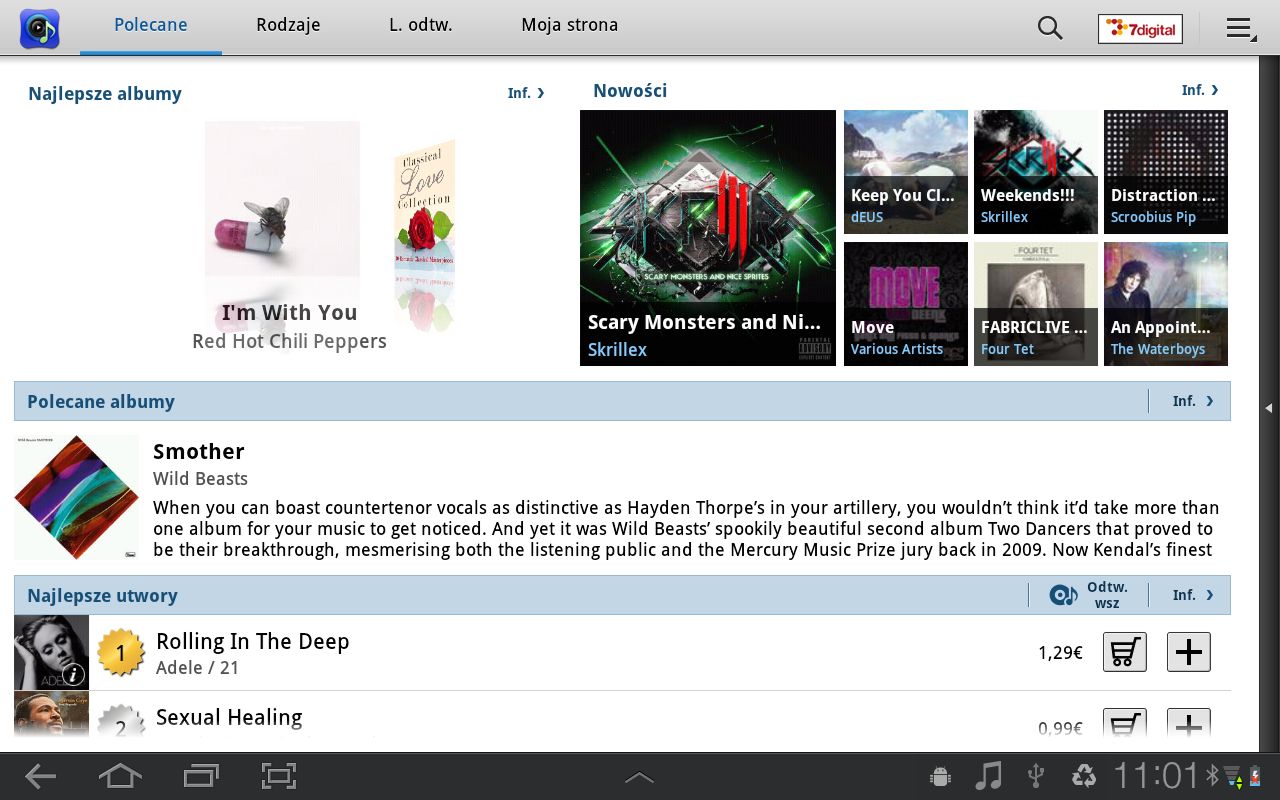Viewport: 1280px width, 800px height.
Task: Play all tracks with Odtw. wsz icon
Action: click(1088, 595)
